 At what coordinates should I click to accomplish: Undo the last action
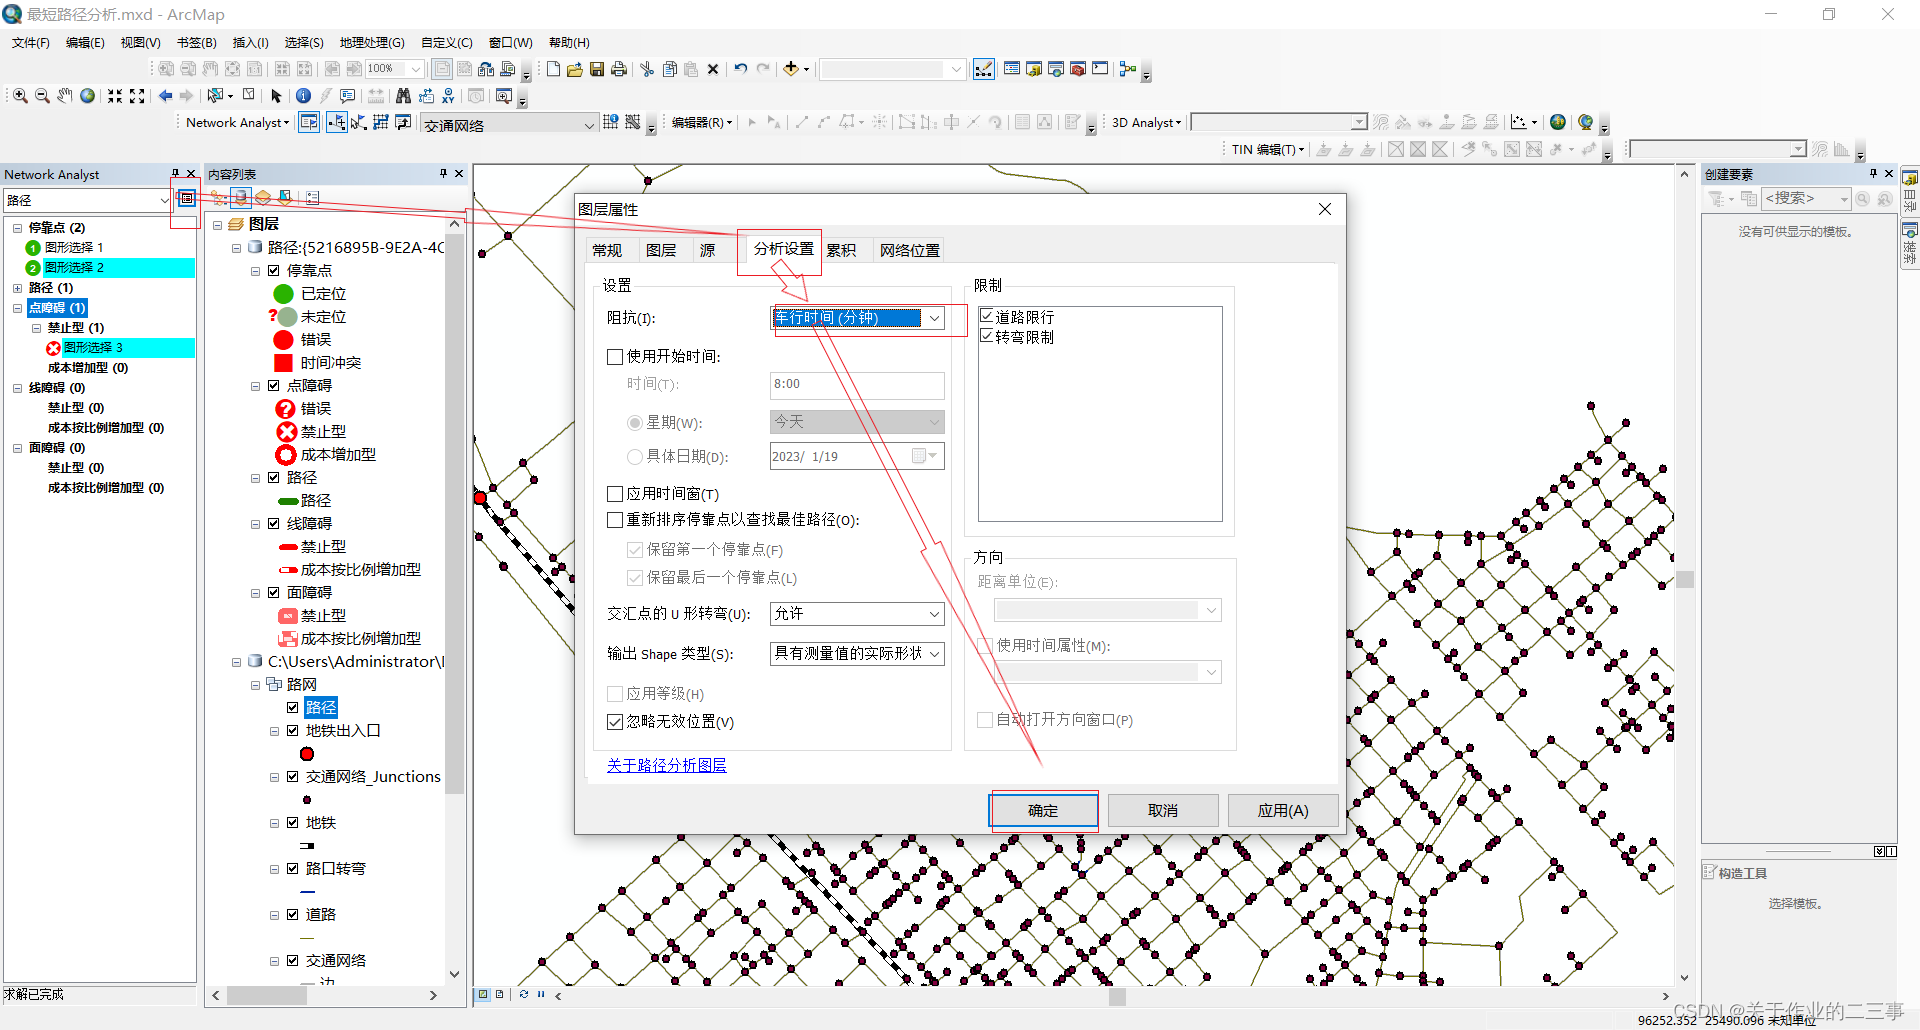click(x=741, y=69)
